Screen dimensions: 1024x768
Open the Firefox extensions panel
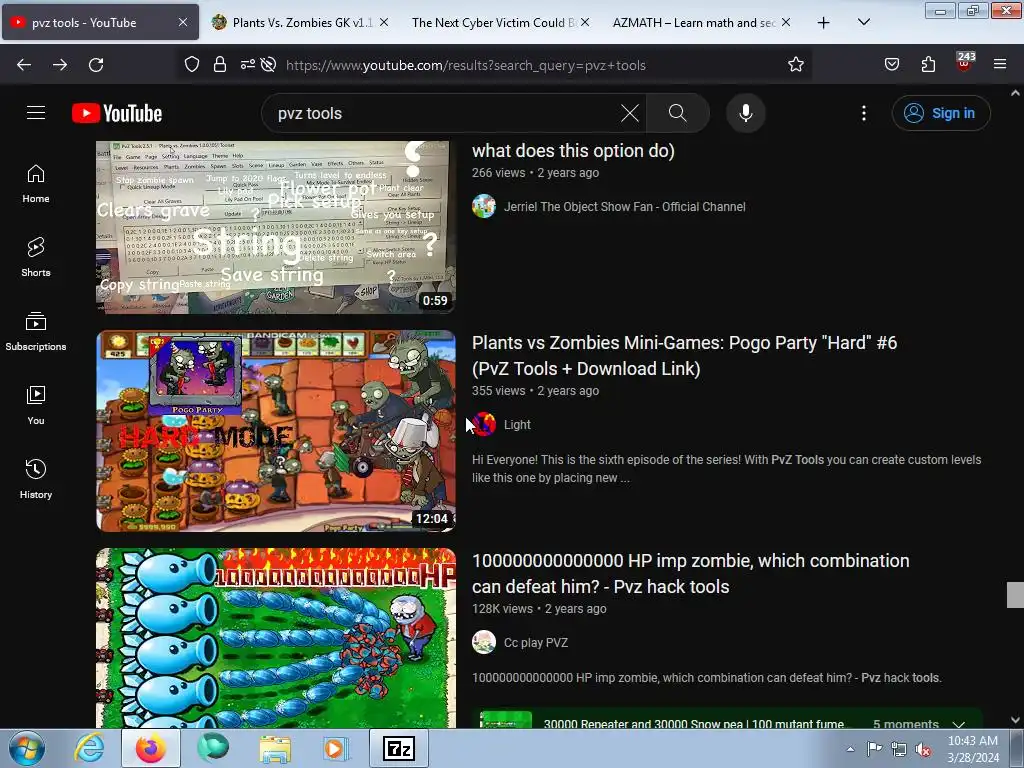pyautogui.click(x=928, y=65)
